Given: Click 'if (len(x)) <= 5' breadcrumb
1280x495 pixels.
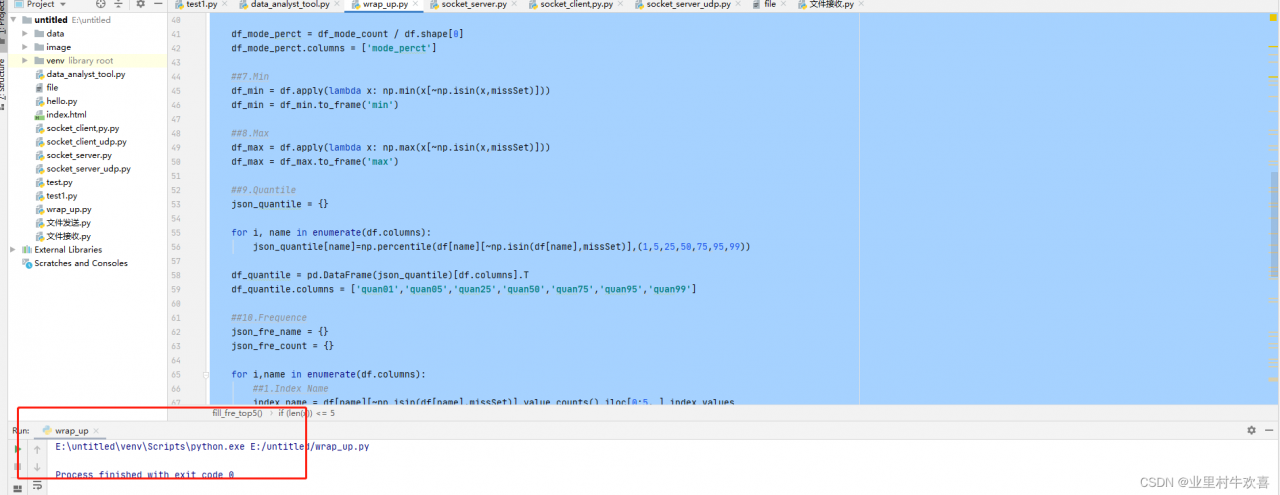Looking at the screenshot, I should (x=306, y=412).
